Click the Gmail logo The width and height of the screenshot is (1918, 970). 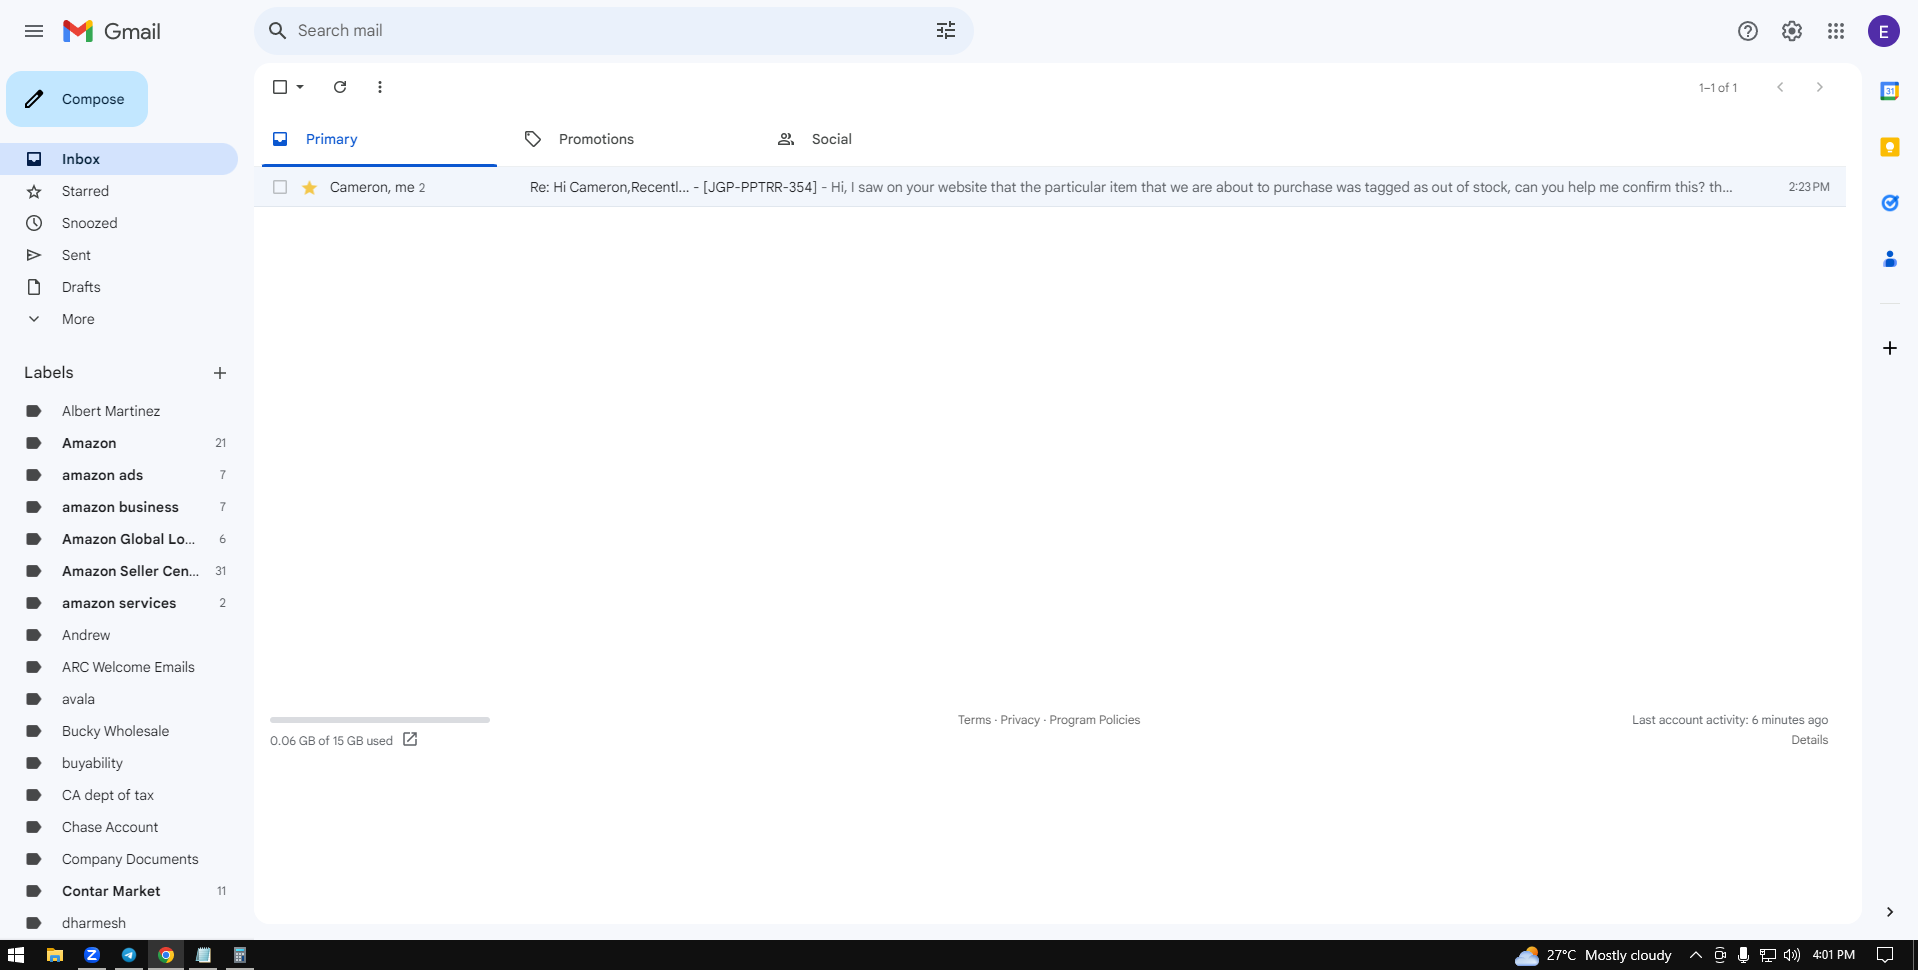pyautogui.click(x=111, y=31)
